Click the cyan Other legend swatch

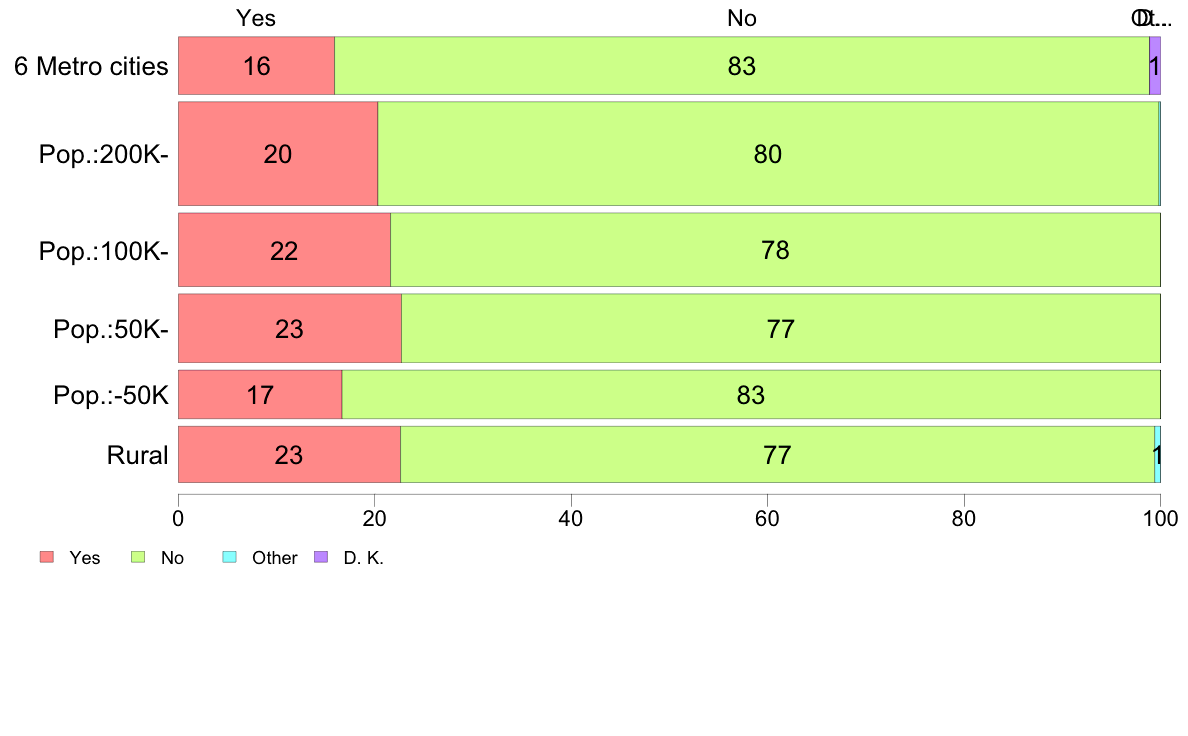230,557
